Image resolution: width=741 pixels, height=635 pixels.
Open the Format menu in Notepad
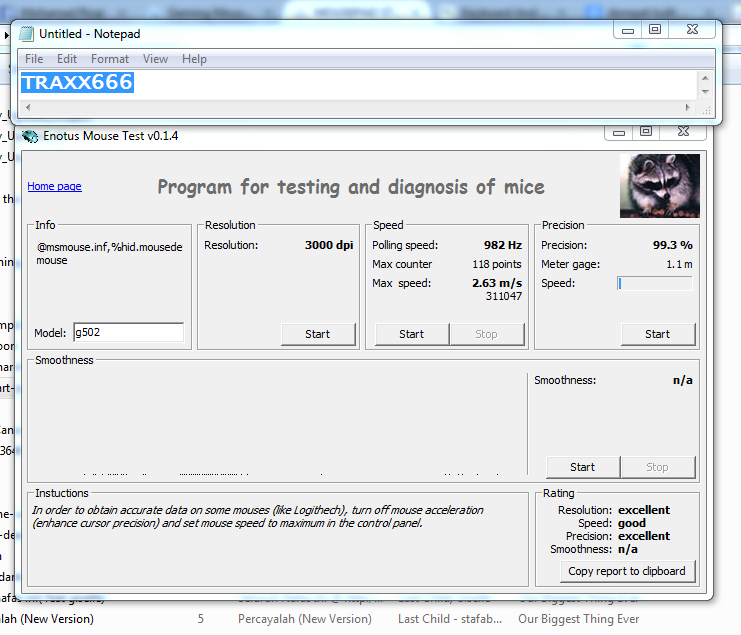click(110, 59)
